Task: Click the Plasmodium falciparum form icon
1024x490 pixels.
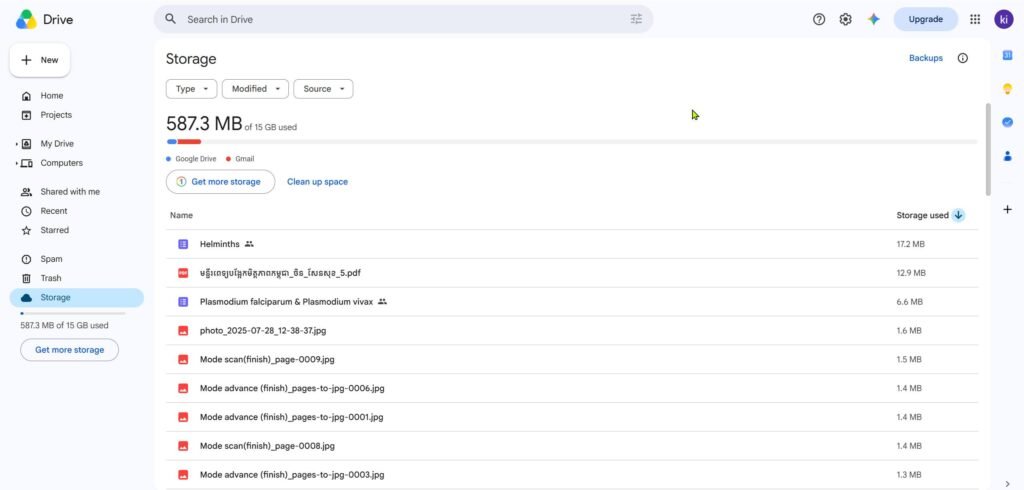Action: [x=183, y=302]
